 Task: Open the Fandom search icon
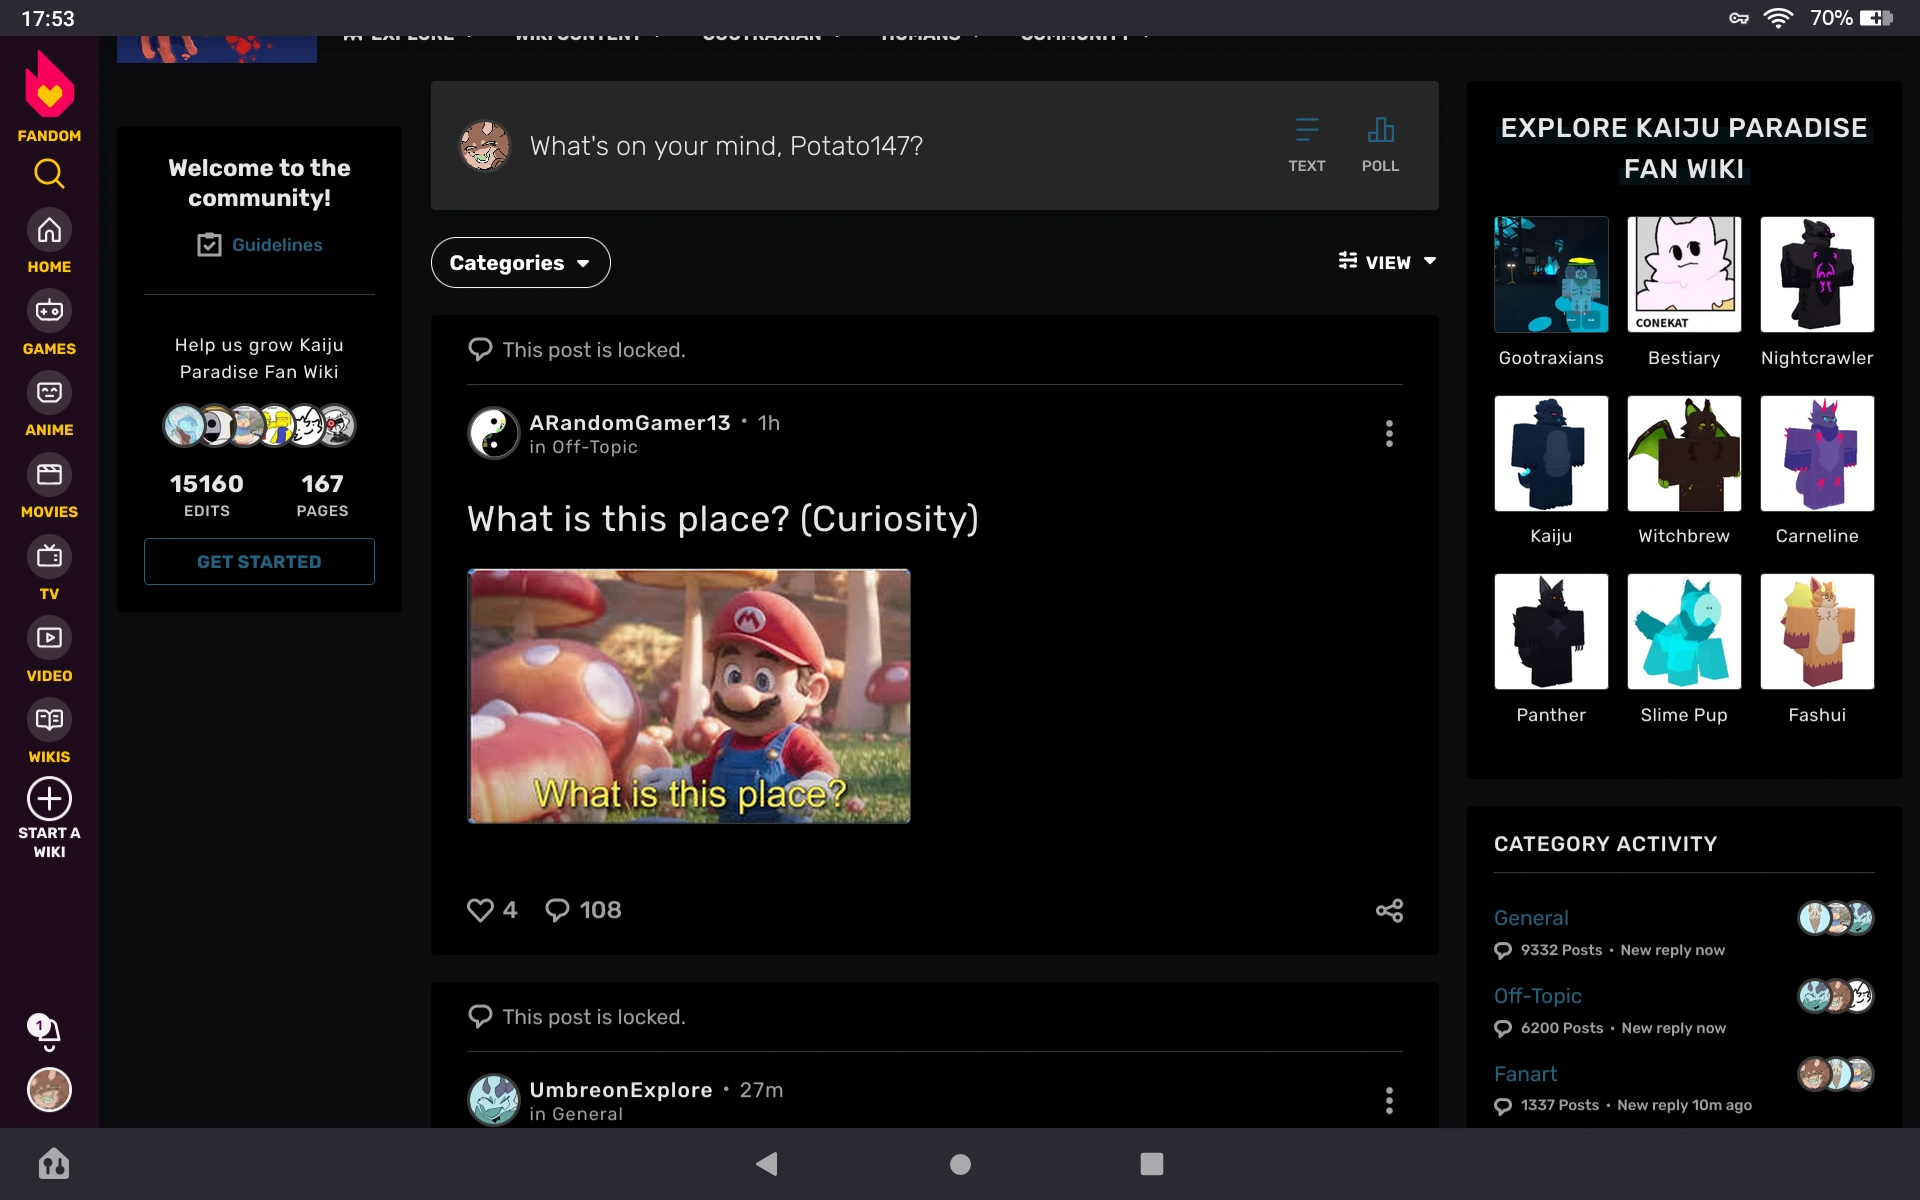[x=49, y=174]
